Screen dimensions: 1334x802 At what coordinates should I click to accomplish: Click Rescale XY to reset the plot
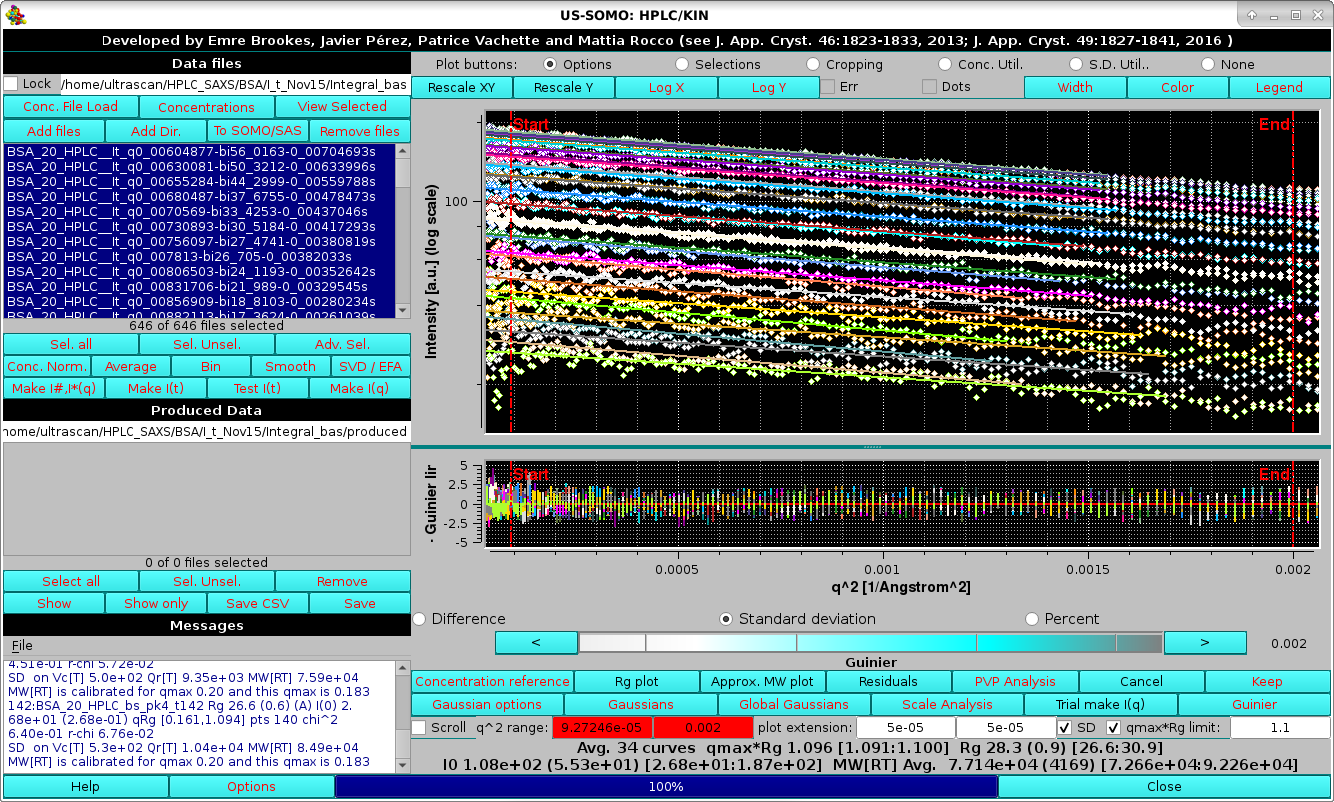460,87
